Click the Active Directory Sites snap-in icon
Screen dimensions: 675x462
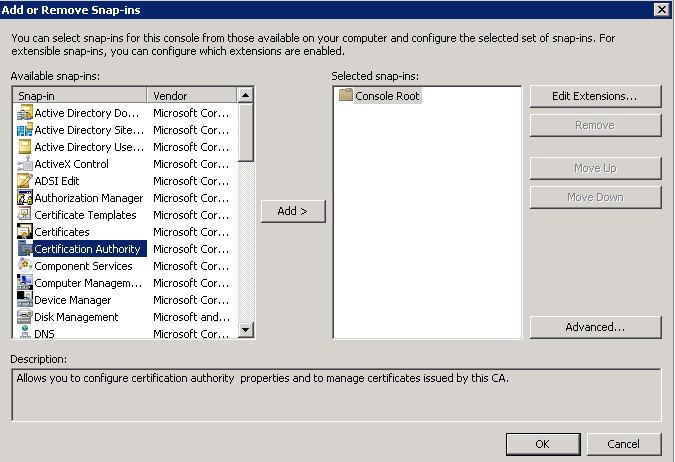25,130
